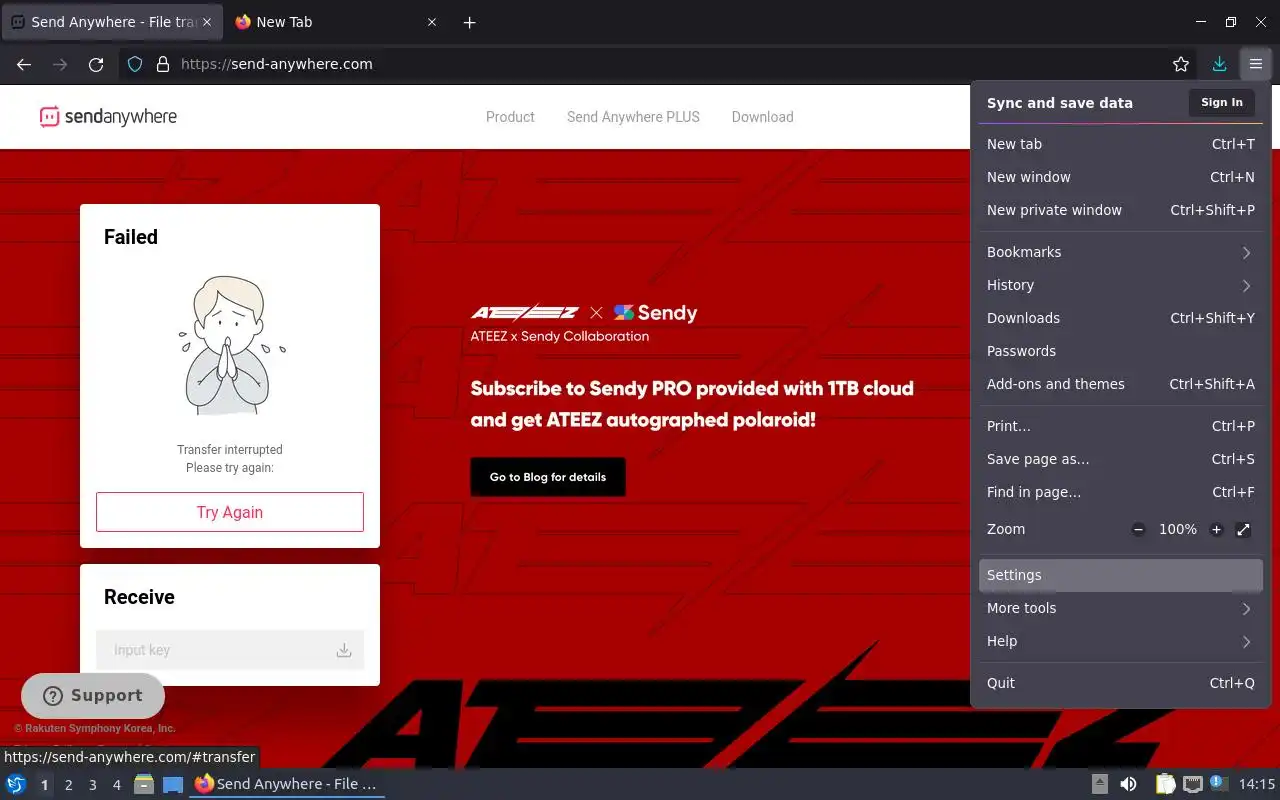Go back with the browser back arrow
The height and width of the screenshot is (800, 1280).
pos(24,64)
